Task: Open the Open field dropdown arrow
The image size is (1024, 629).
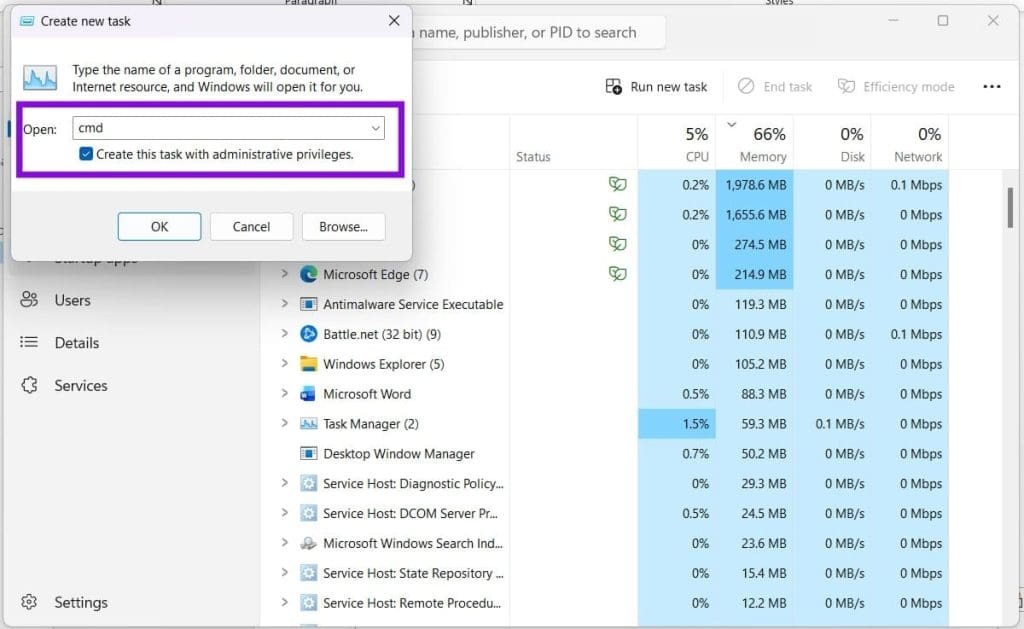Action: 376,128
